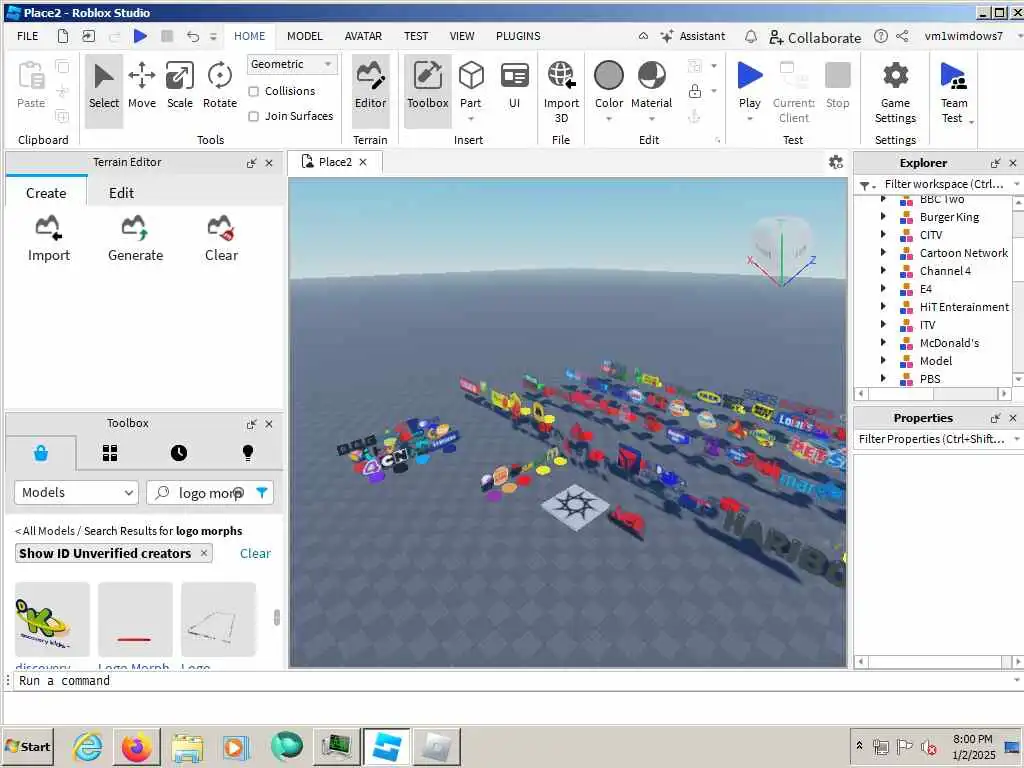Switch to the VIEW ribbon tab
The height and width of the screenshot is (768, 1024).
(462, 36)
